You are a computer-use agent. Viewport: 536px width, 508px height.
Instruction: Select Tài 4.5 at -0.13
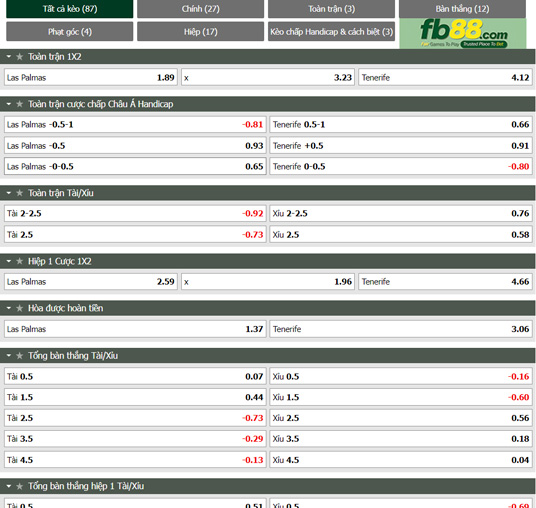(x=135, y=460)
